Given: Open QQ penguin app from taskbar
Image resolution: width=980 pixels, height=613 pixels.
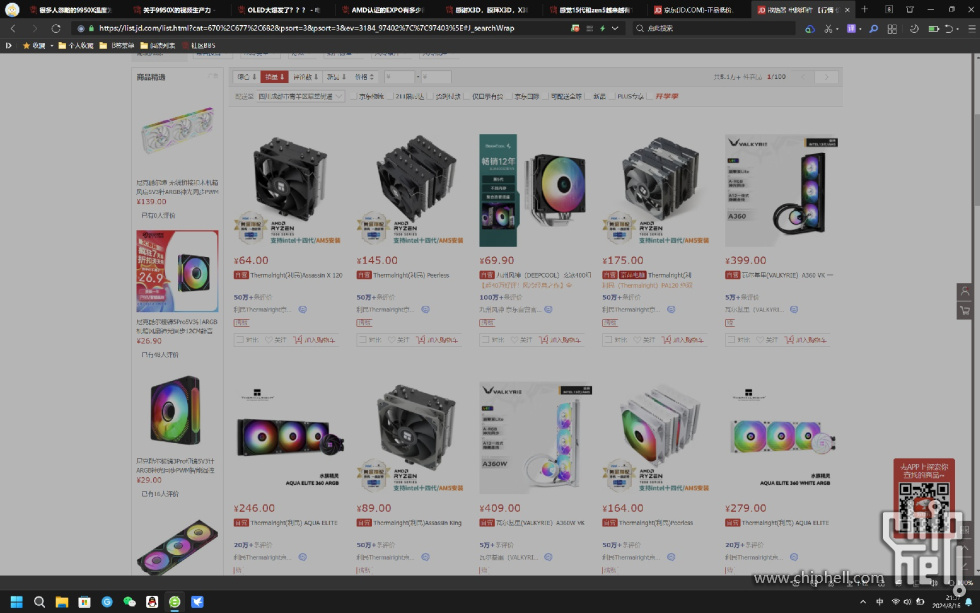Looking at the screenshot, I should click(x=152, y=602).
